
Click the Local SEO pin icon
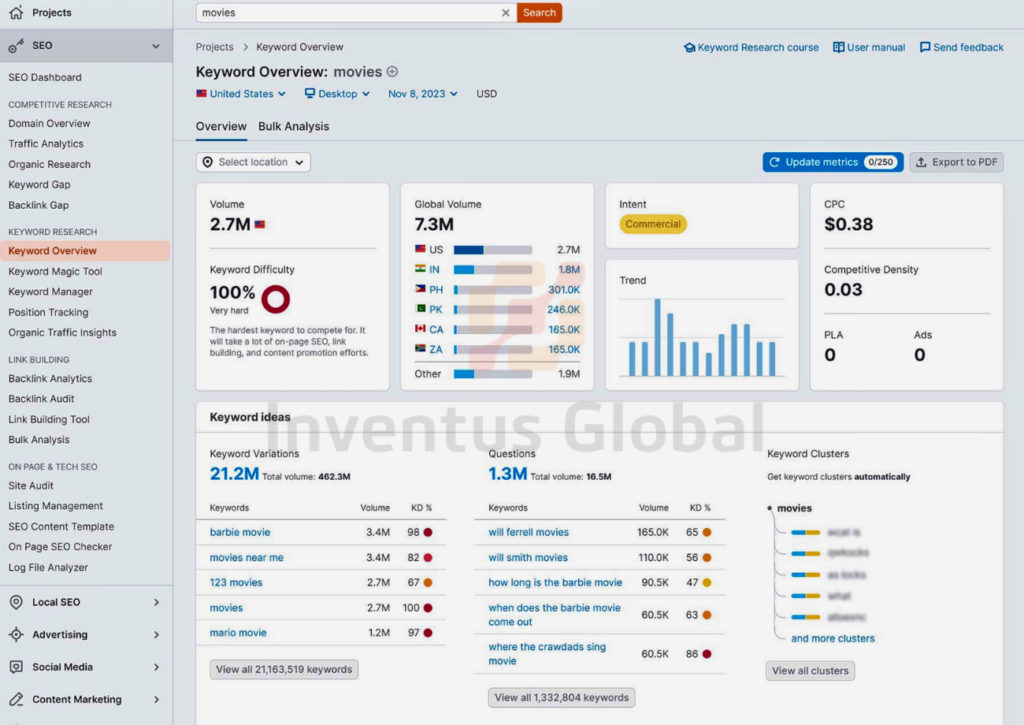(16, 602)
